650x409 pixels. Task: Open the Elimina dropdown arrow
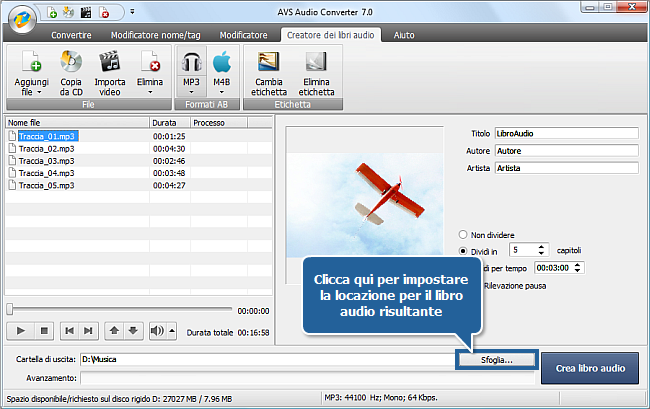(x=150, y=91)
